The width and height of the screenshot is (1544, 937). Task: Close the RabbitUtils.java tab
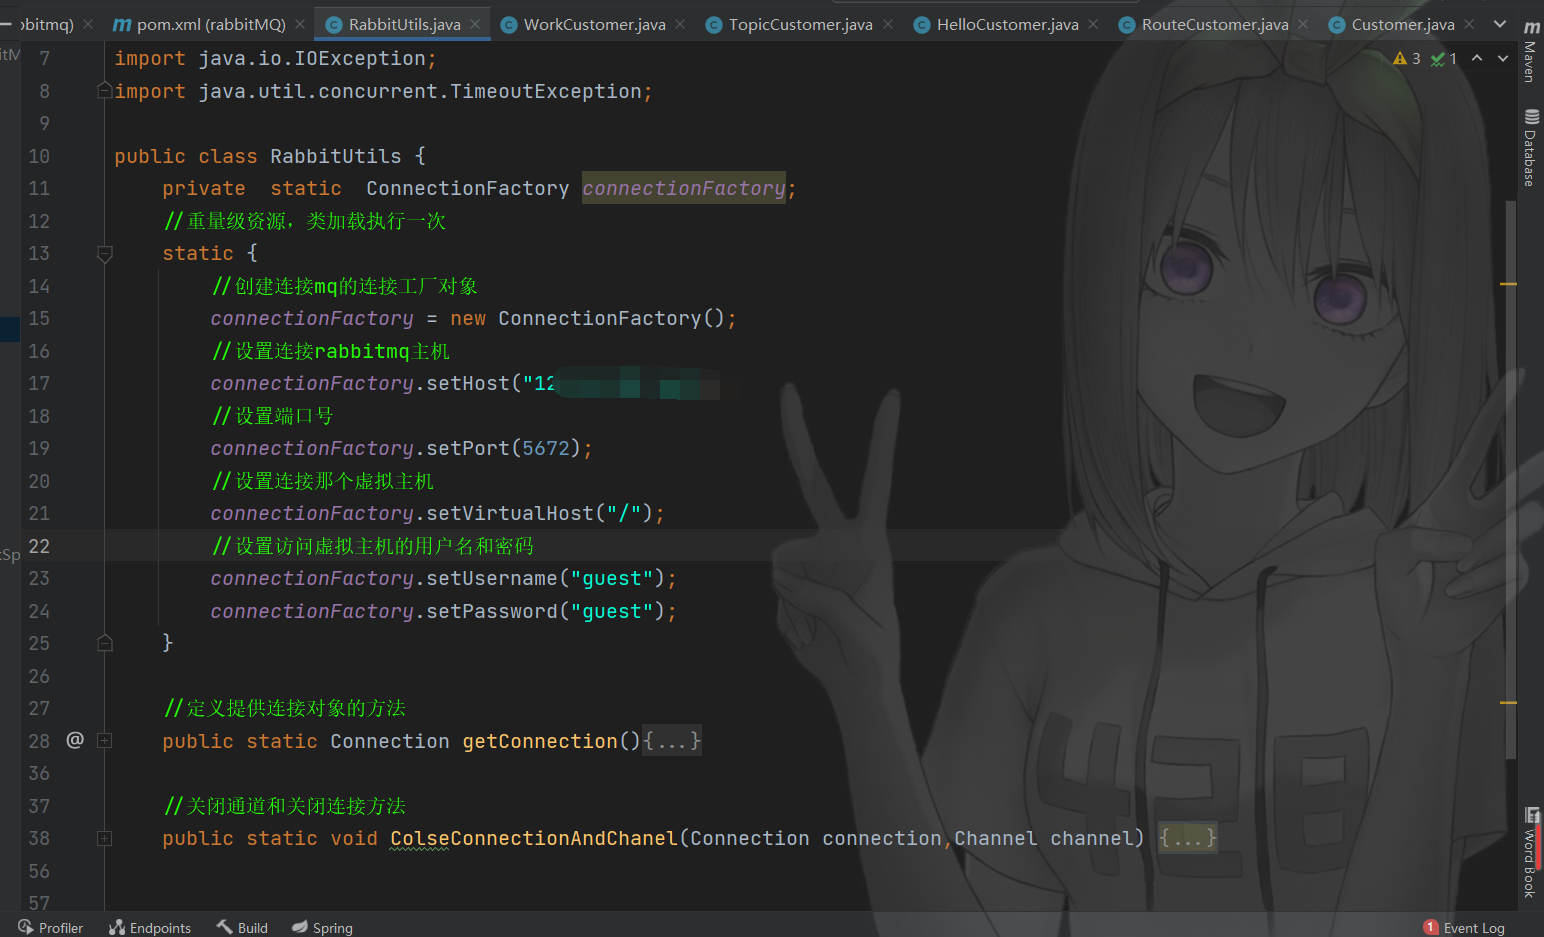pyautogui.click(x=475, y=24)
